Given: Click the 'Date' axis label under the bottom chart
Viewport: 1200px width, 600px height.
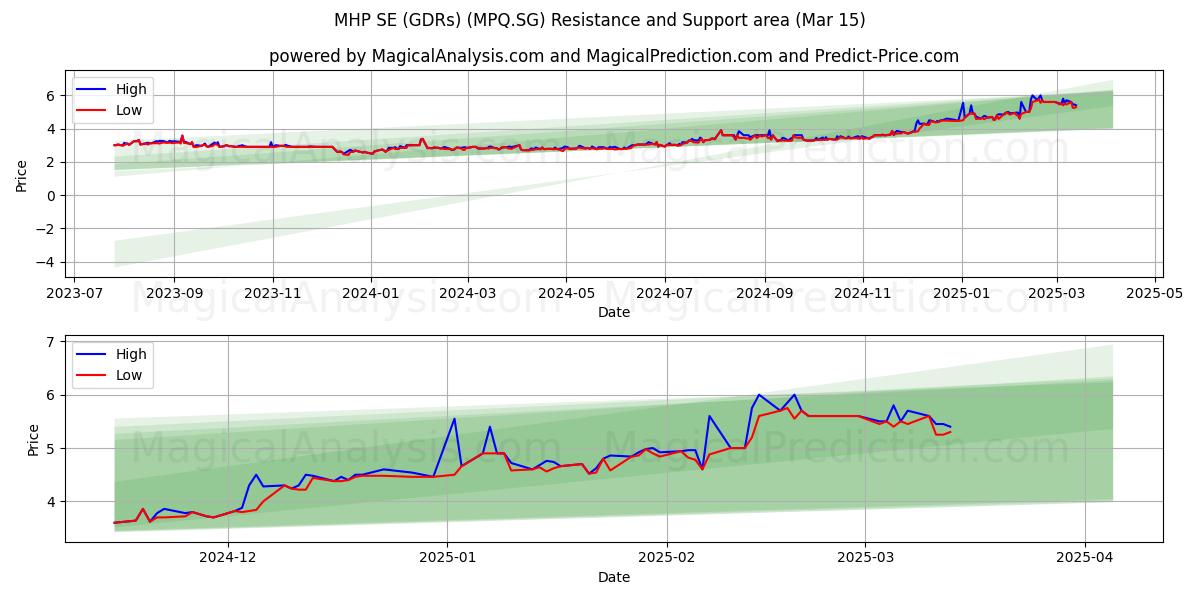Looking at the screenshot, I should [x=614, y=577].
